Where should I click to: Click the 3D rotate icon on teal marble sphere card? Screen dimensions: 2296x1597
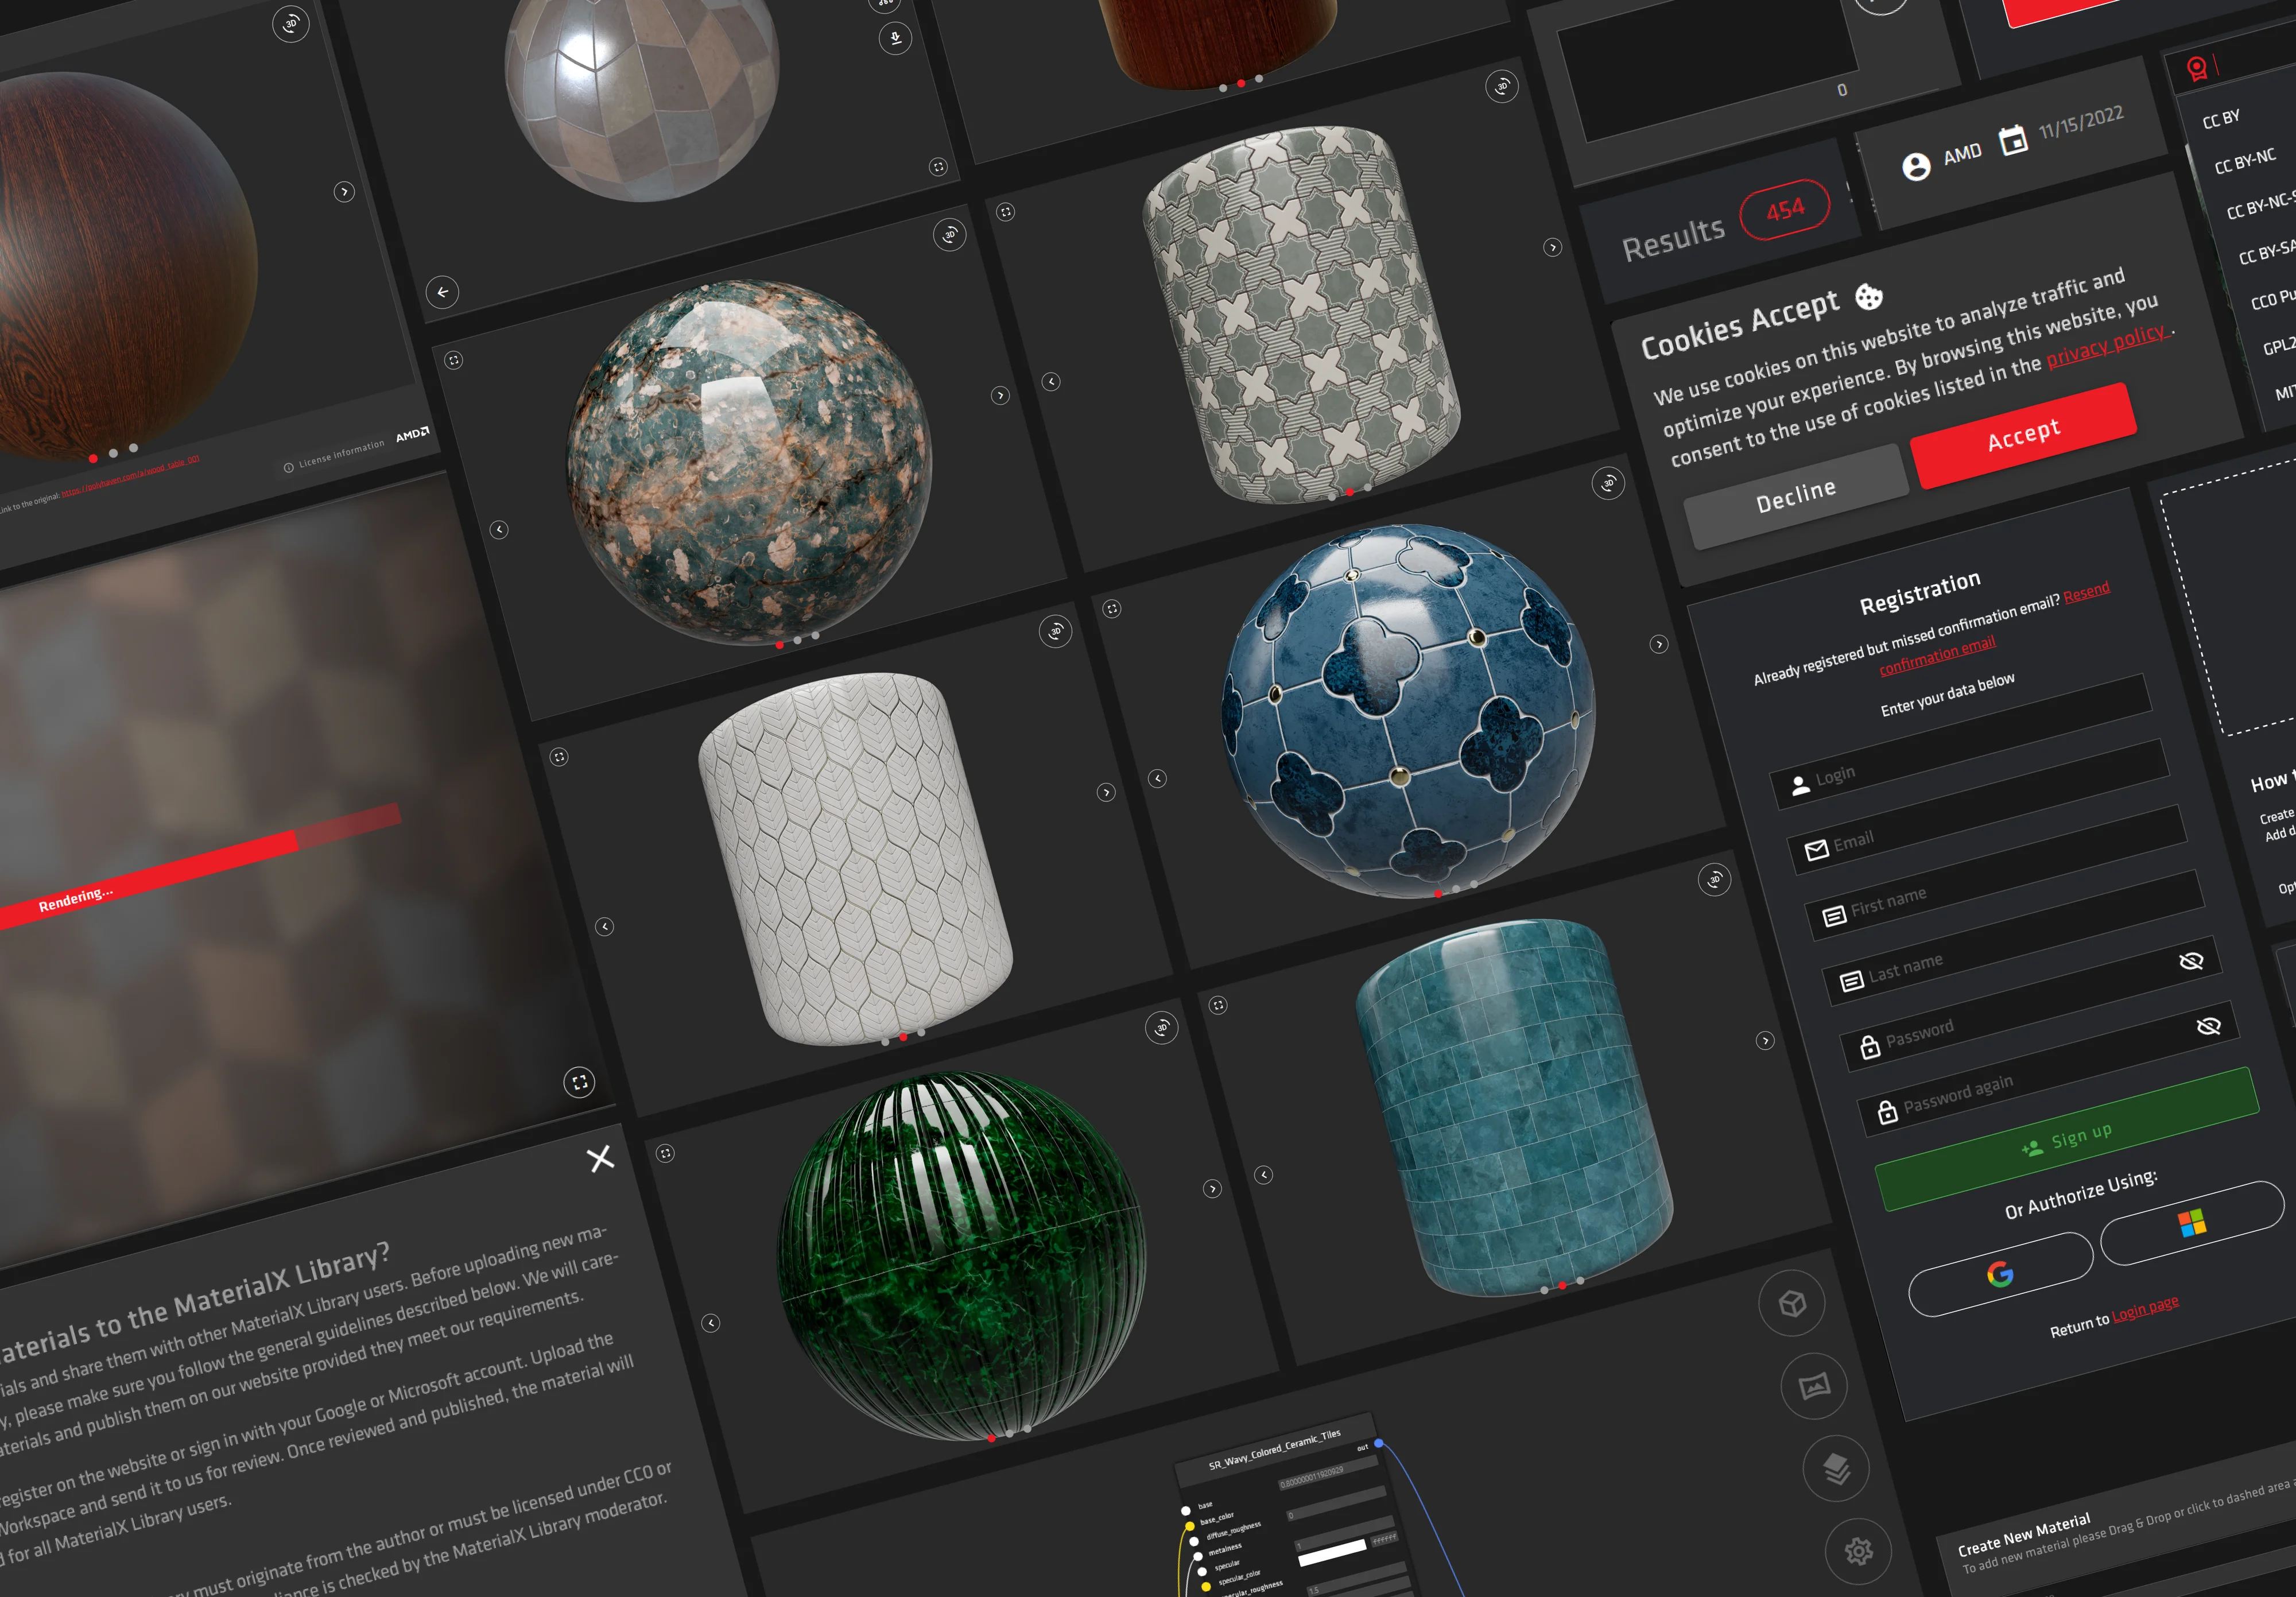[949, 235]
